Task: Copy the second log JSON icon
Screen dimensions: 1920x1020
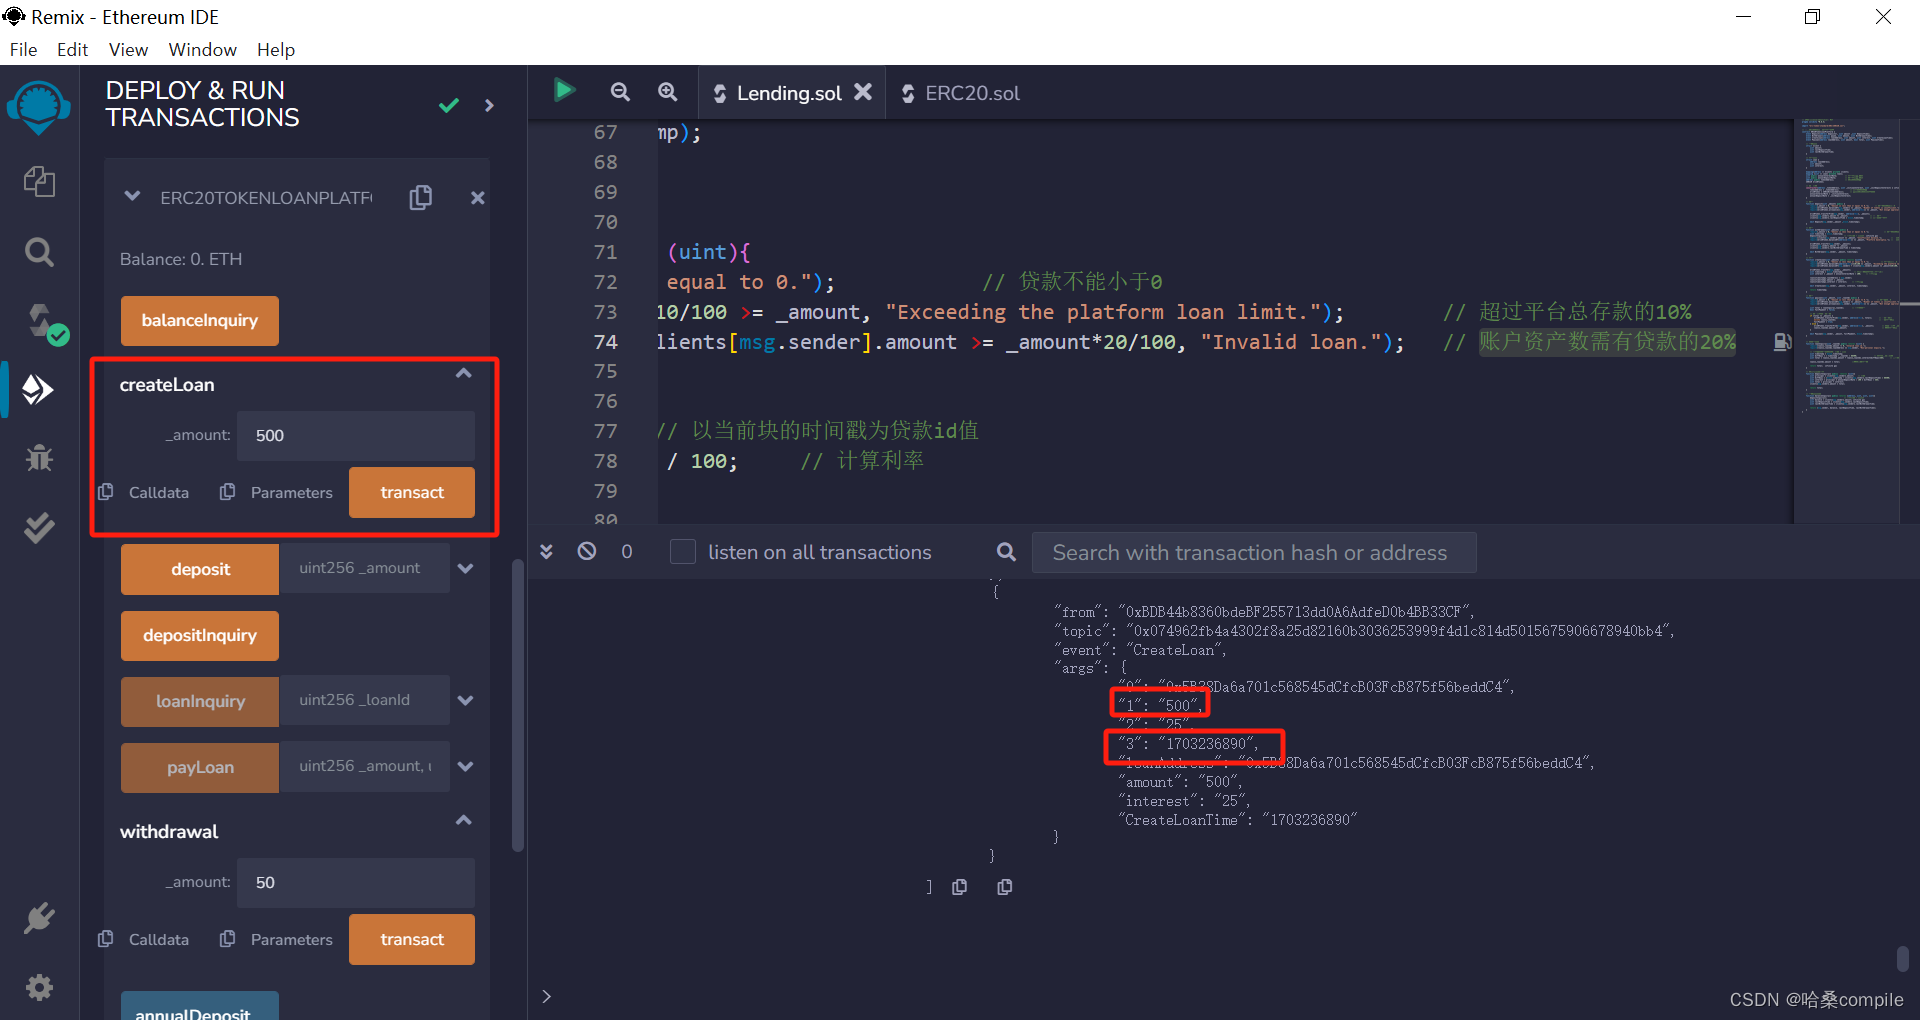Action: (x=1005, y=887)
